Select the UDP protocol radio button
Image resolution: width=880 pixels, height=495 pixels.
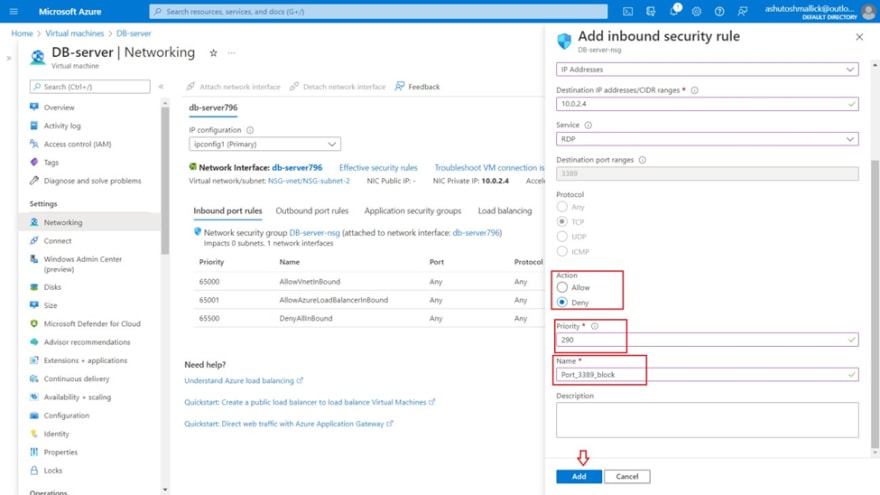coord(562,236)
